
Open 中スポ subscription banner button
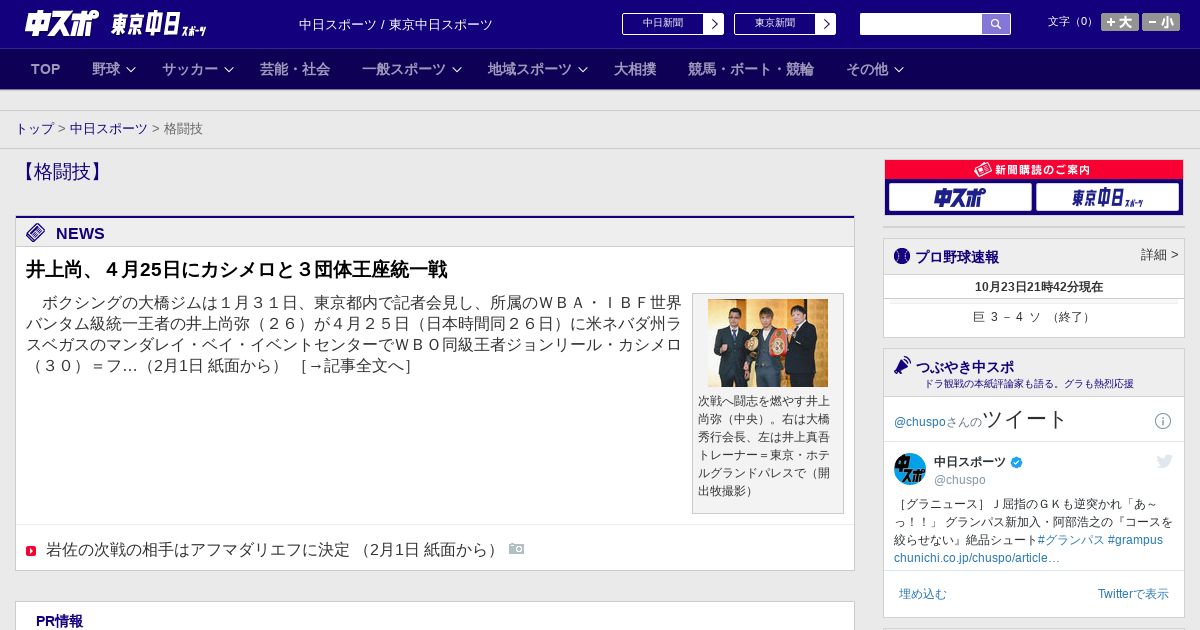[960, 197]
